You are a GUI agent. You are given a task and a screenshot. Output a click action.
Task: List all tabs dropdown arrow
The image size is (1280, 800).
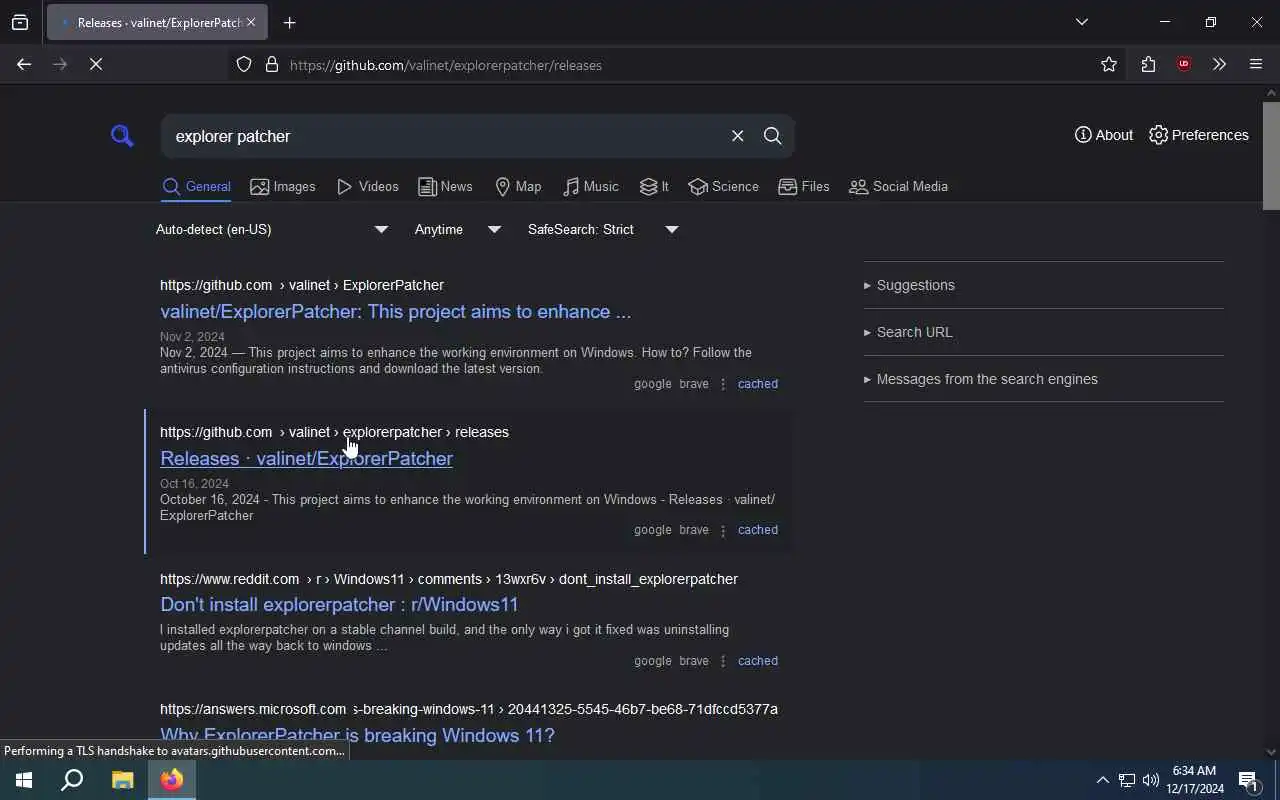click(x=1082, y=22)
